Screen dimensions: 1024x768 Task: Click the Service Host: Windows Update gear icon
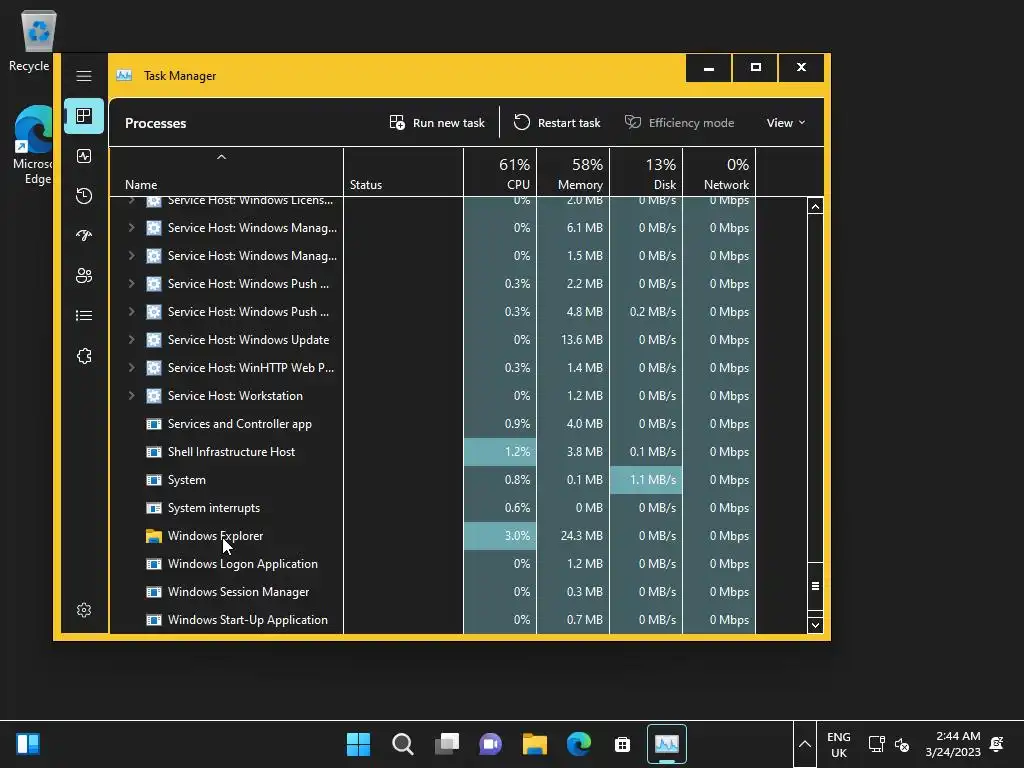(153, 340)
